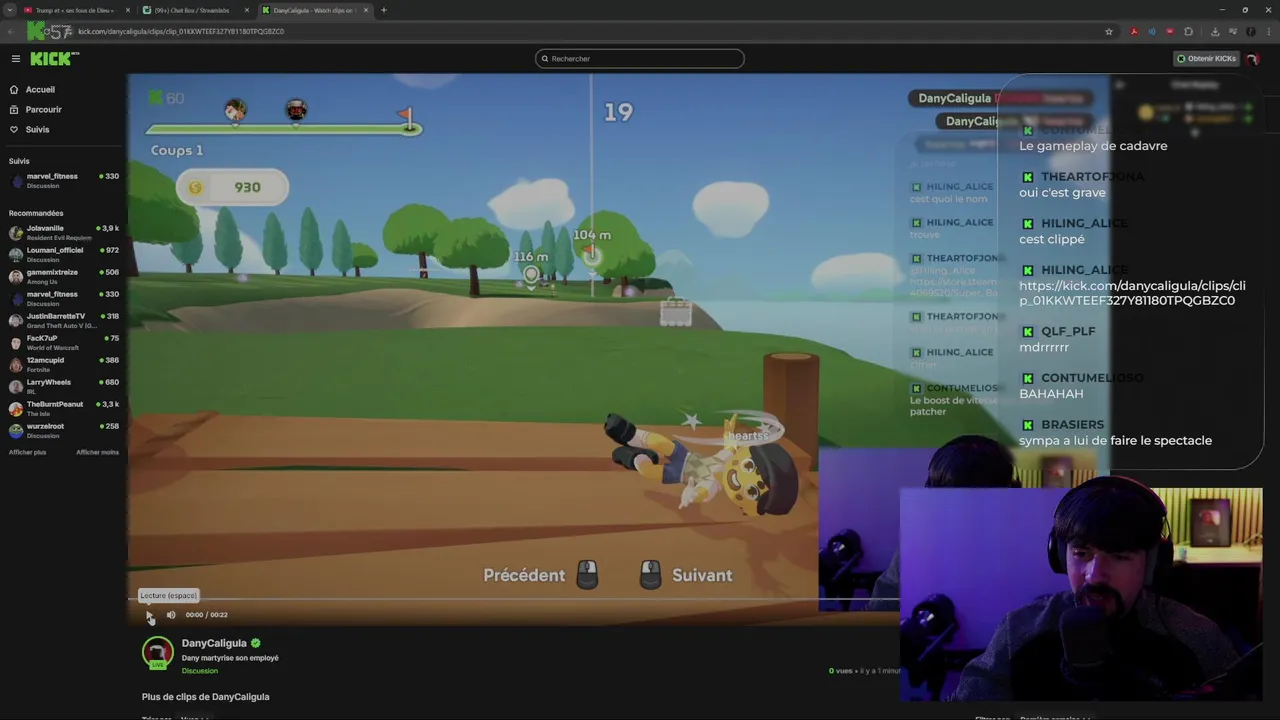Click the Discussion category link under DanyCaligula
This screenshot has height=720, width=1280.
(199, 671)
